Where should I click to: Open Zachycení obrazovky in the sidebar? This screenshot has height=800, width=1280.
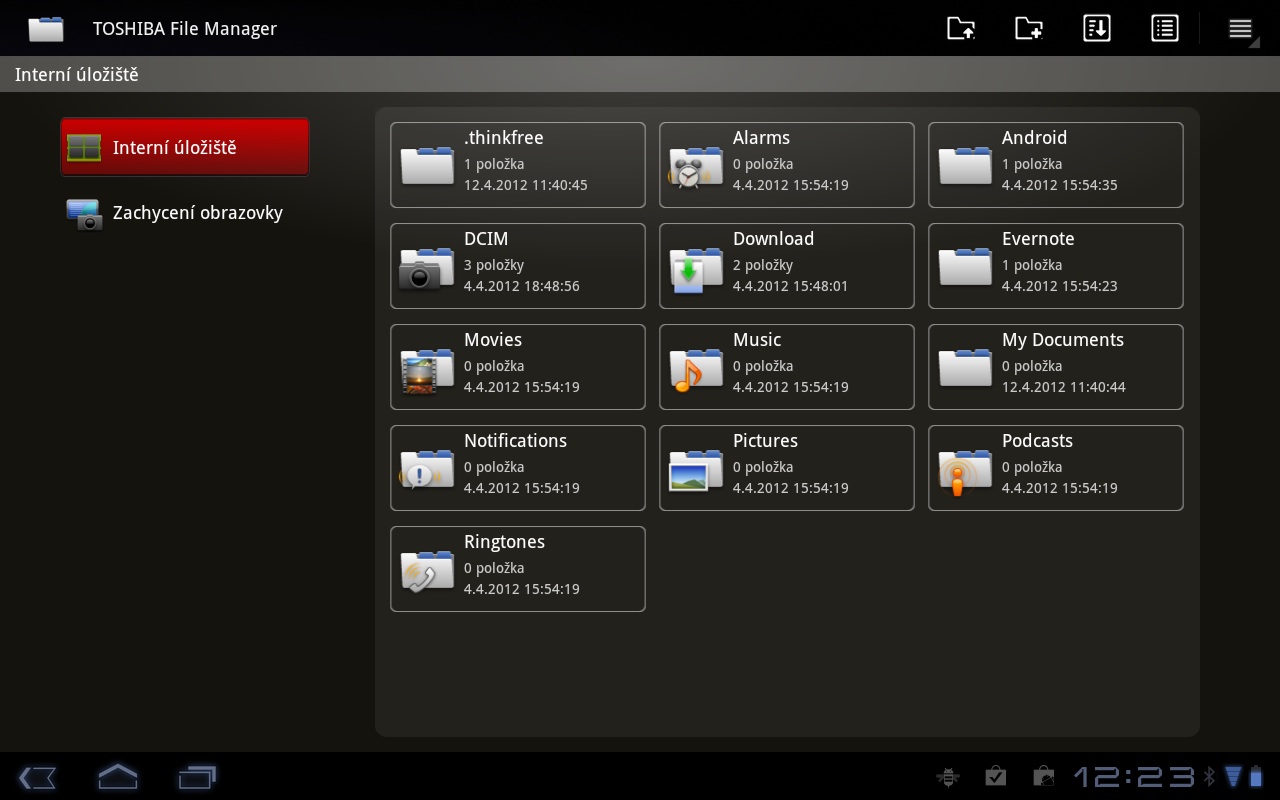(185, 213)
